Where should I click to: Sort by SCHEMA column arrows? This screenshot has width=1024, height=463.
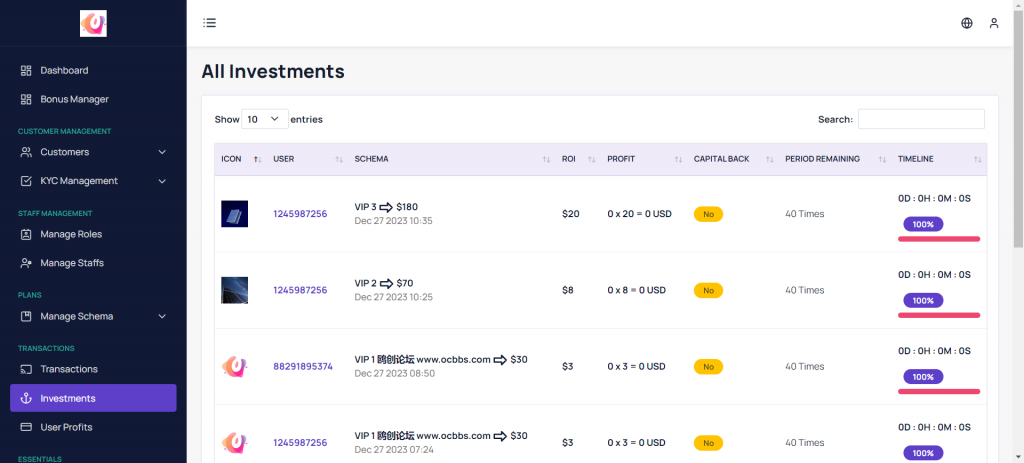pyautogui.click(x=546, y=159)
